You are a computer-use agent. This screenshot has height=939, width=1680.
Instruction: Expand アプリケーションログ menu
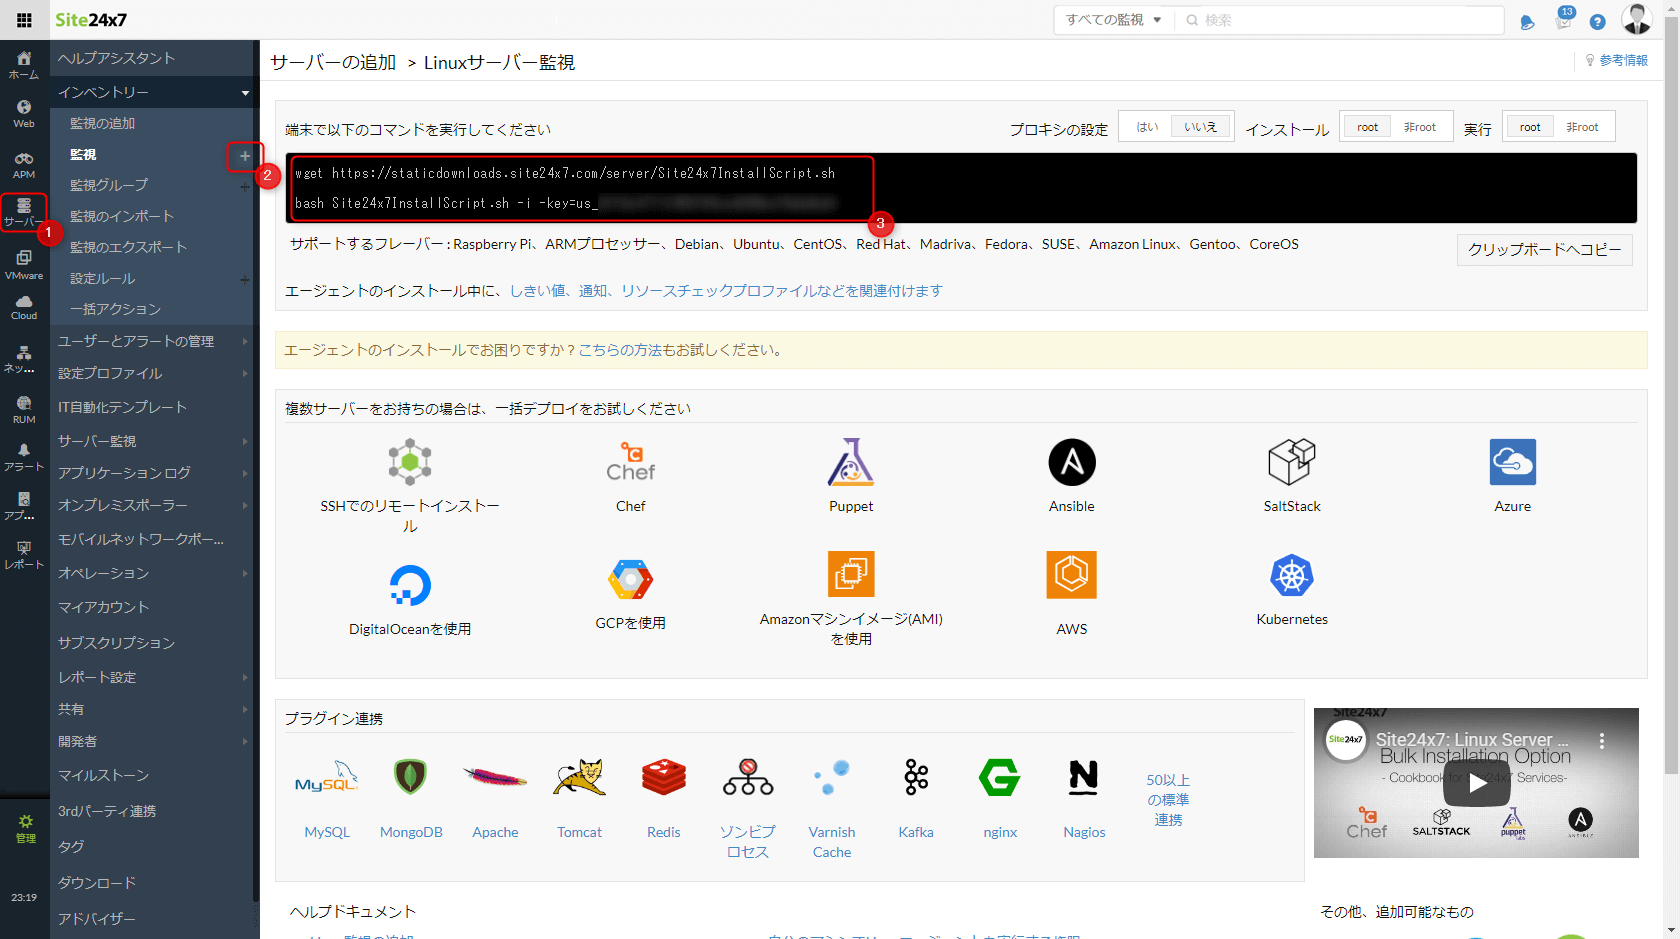[151, 473]
